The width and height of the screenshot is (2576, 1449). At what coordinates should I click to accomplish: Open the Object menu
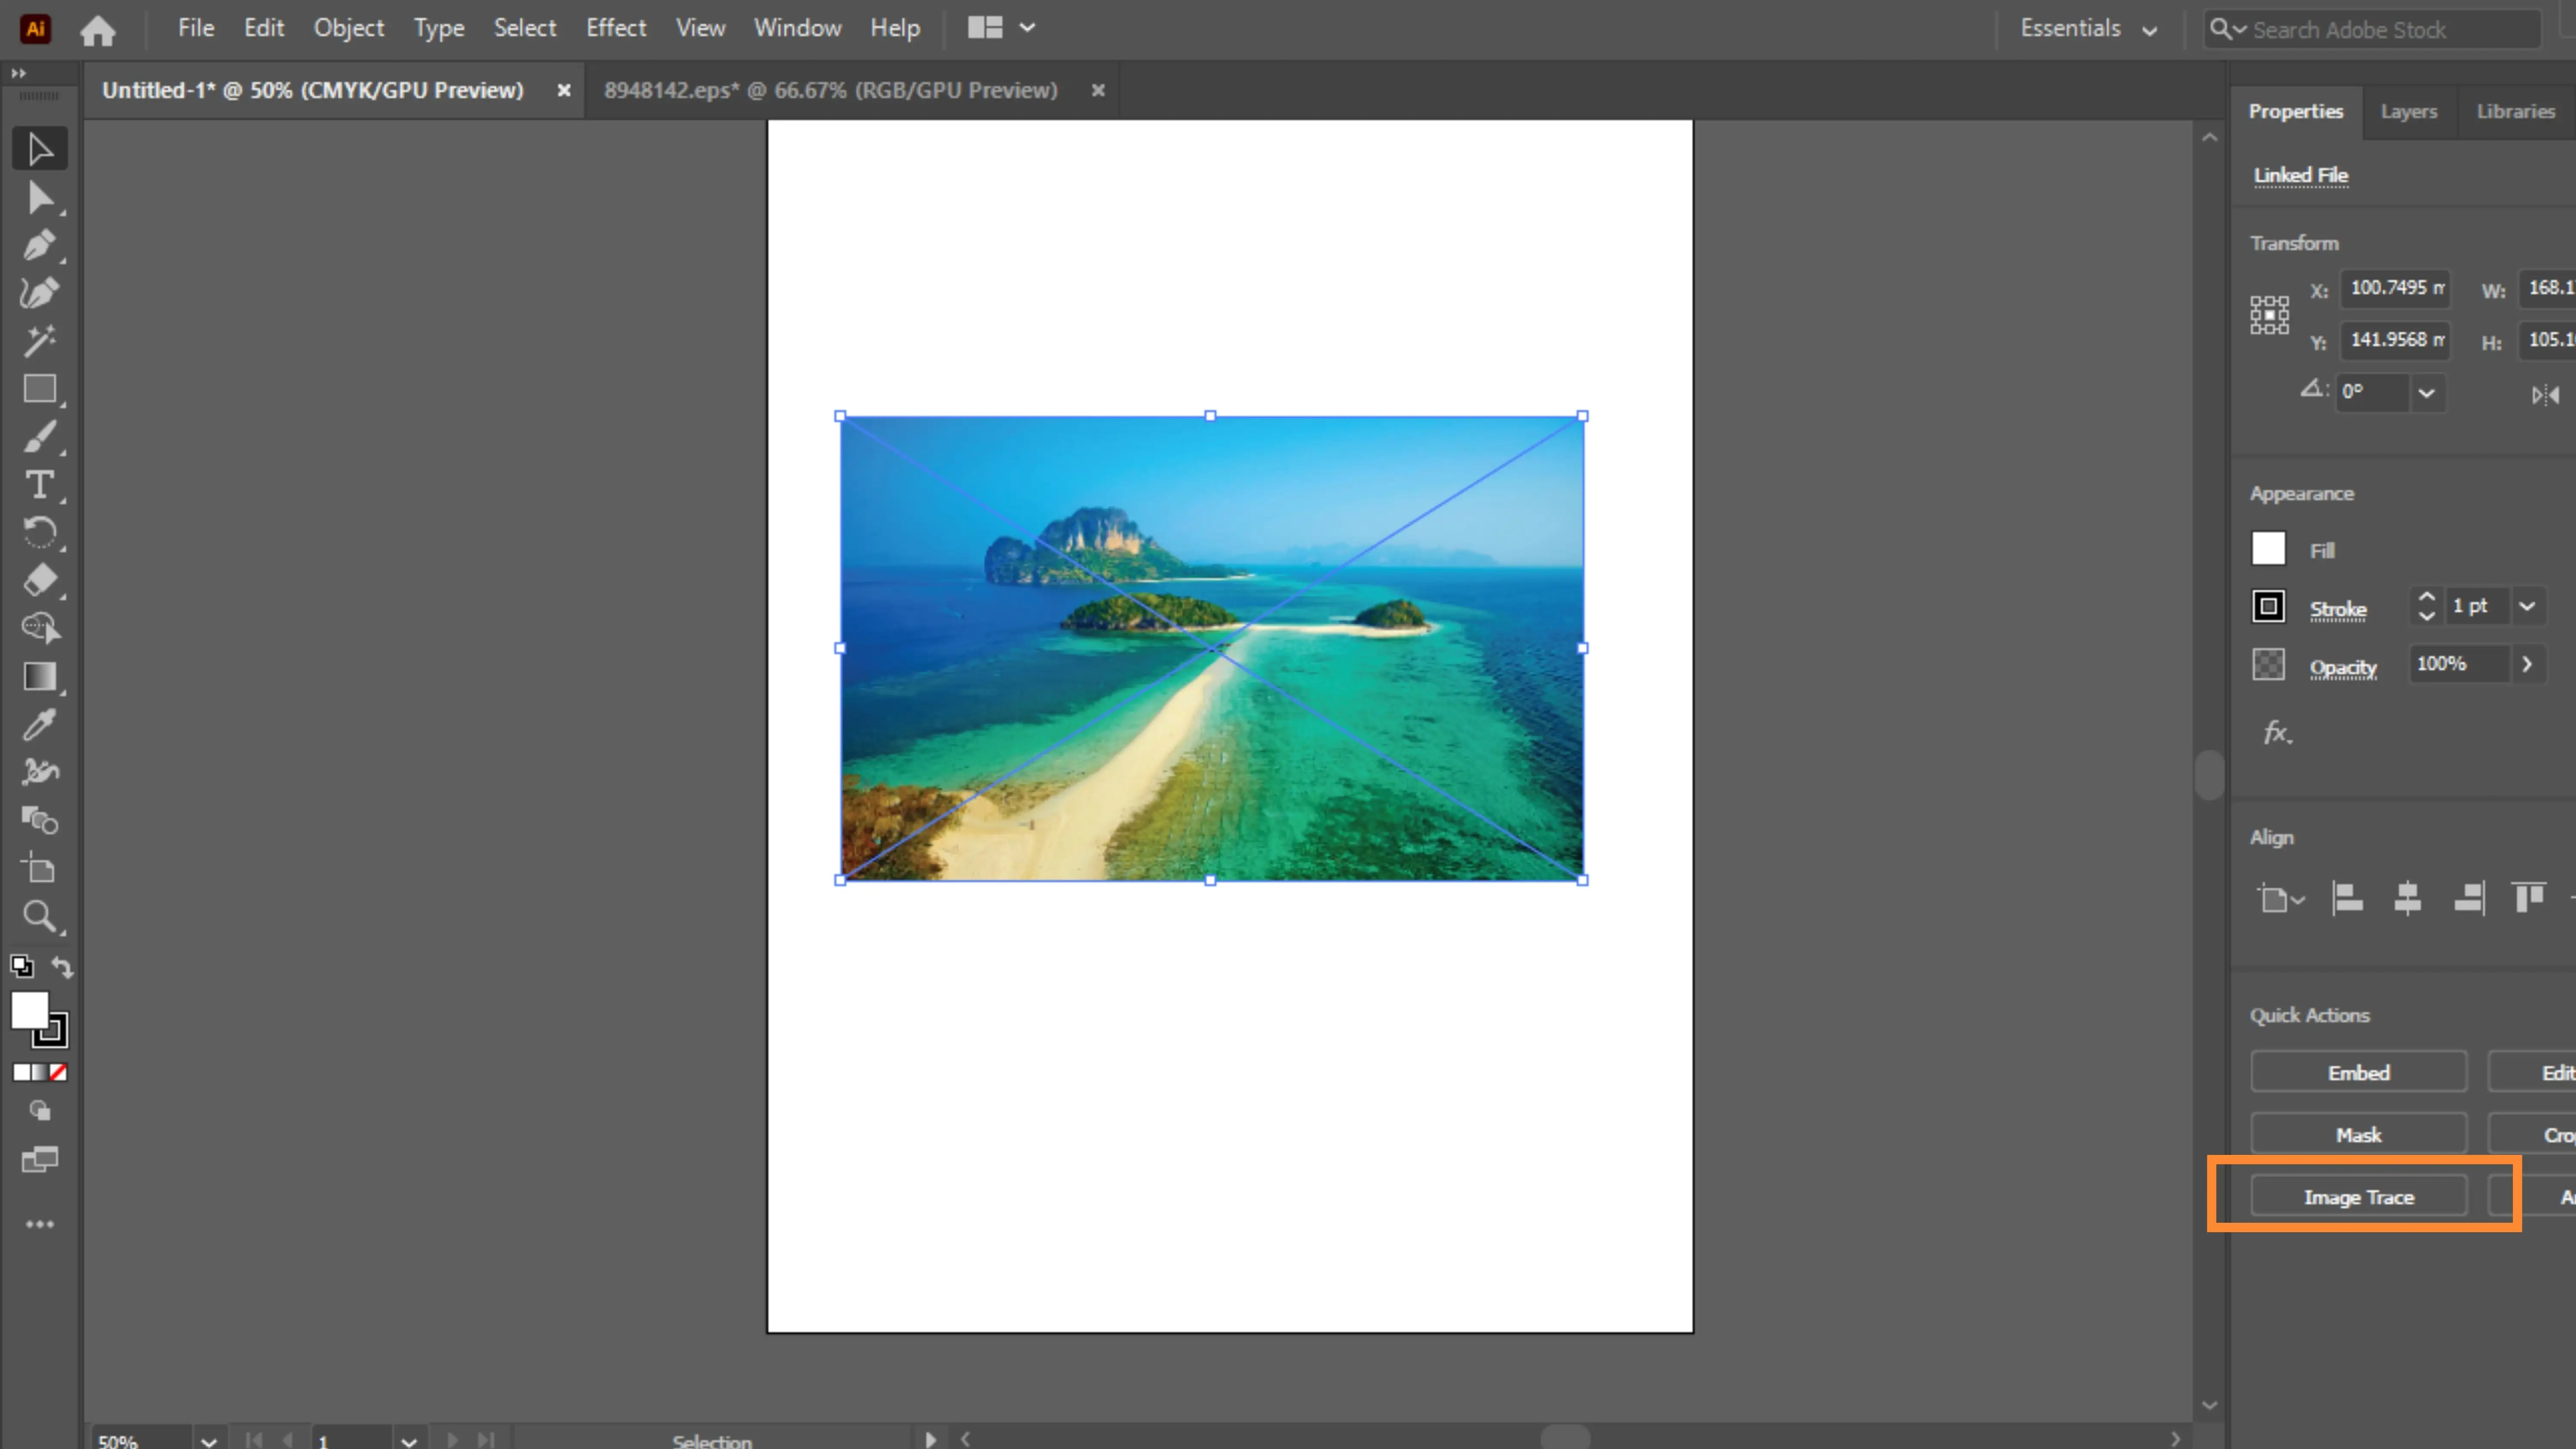coord(349,28)
